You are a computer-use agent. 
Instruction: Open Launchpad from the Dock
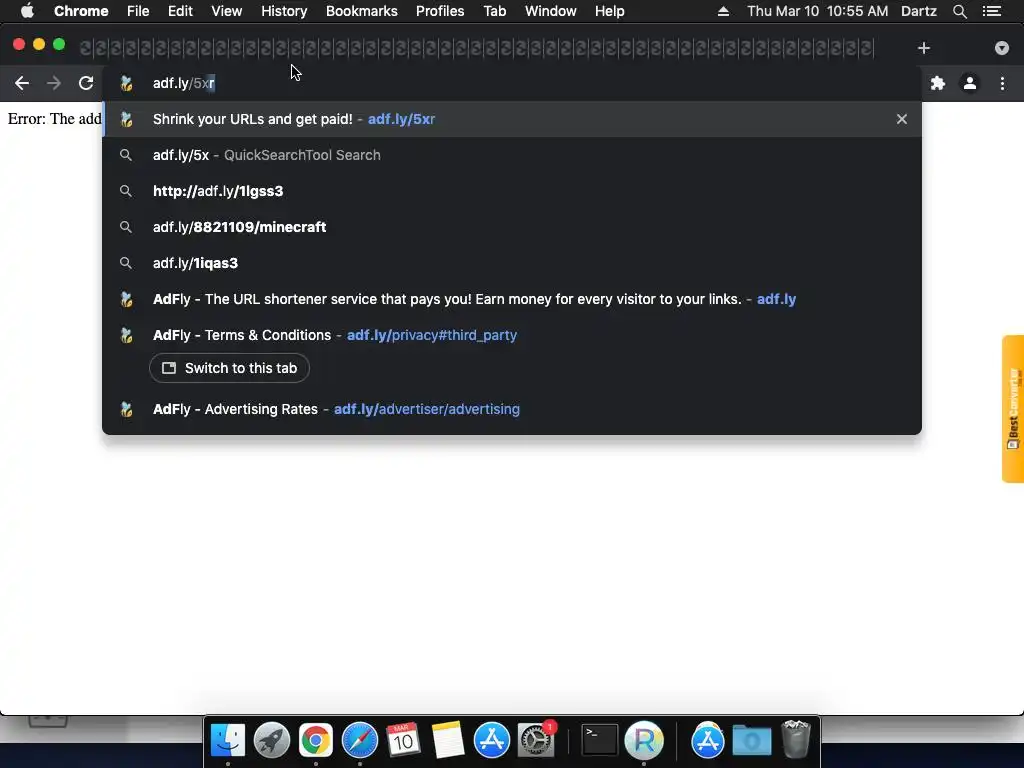272,740
